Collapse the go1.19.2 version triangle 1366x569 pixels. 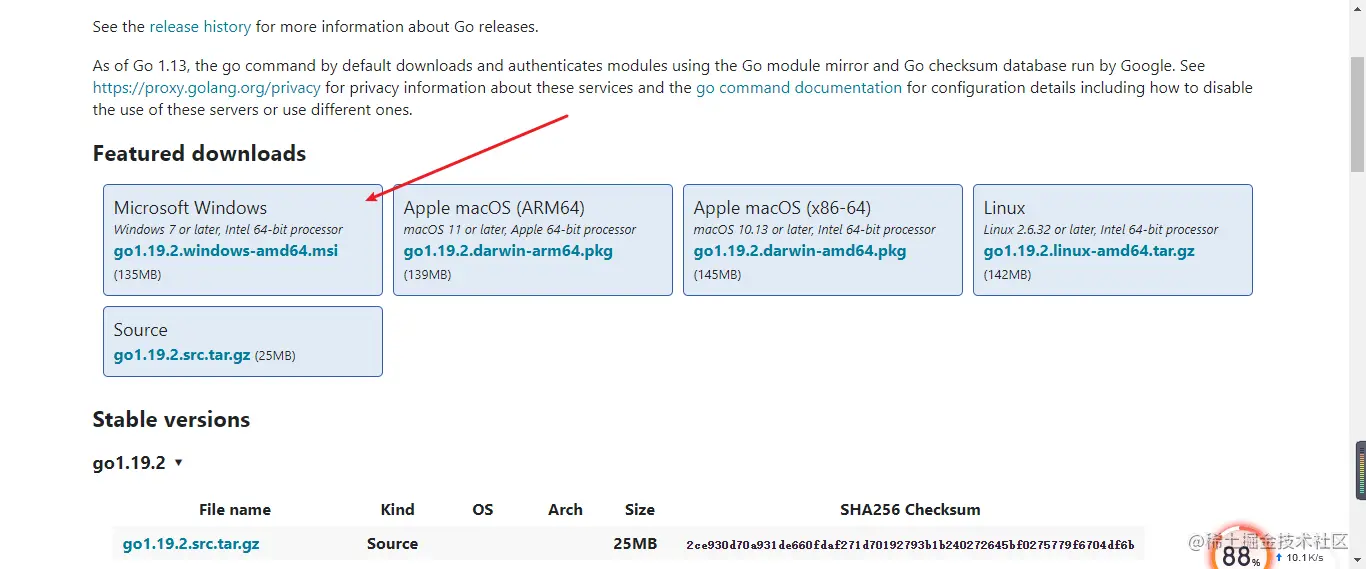178,463
